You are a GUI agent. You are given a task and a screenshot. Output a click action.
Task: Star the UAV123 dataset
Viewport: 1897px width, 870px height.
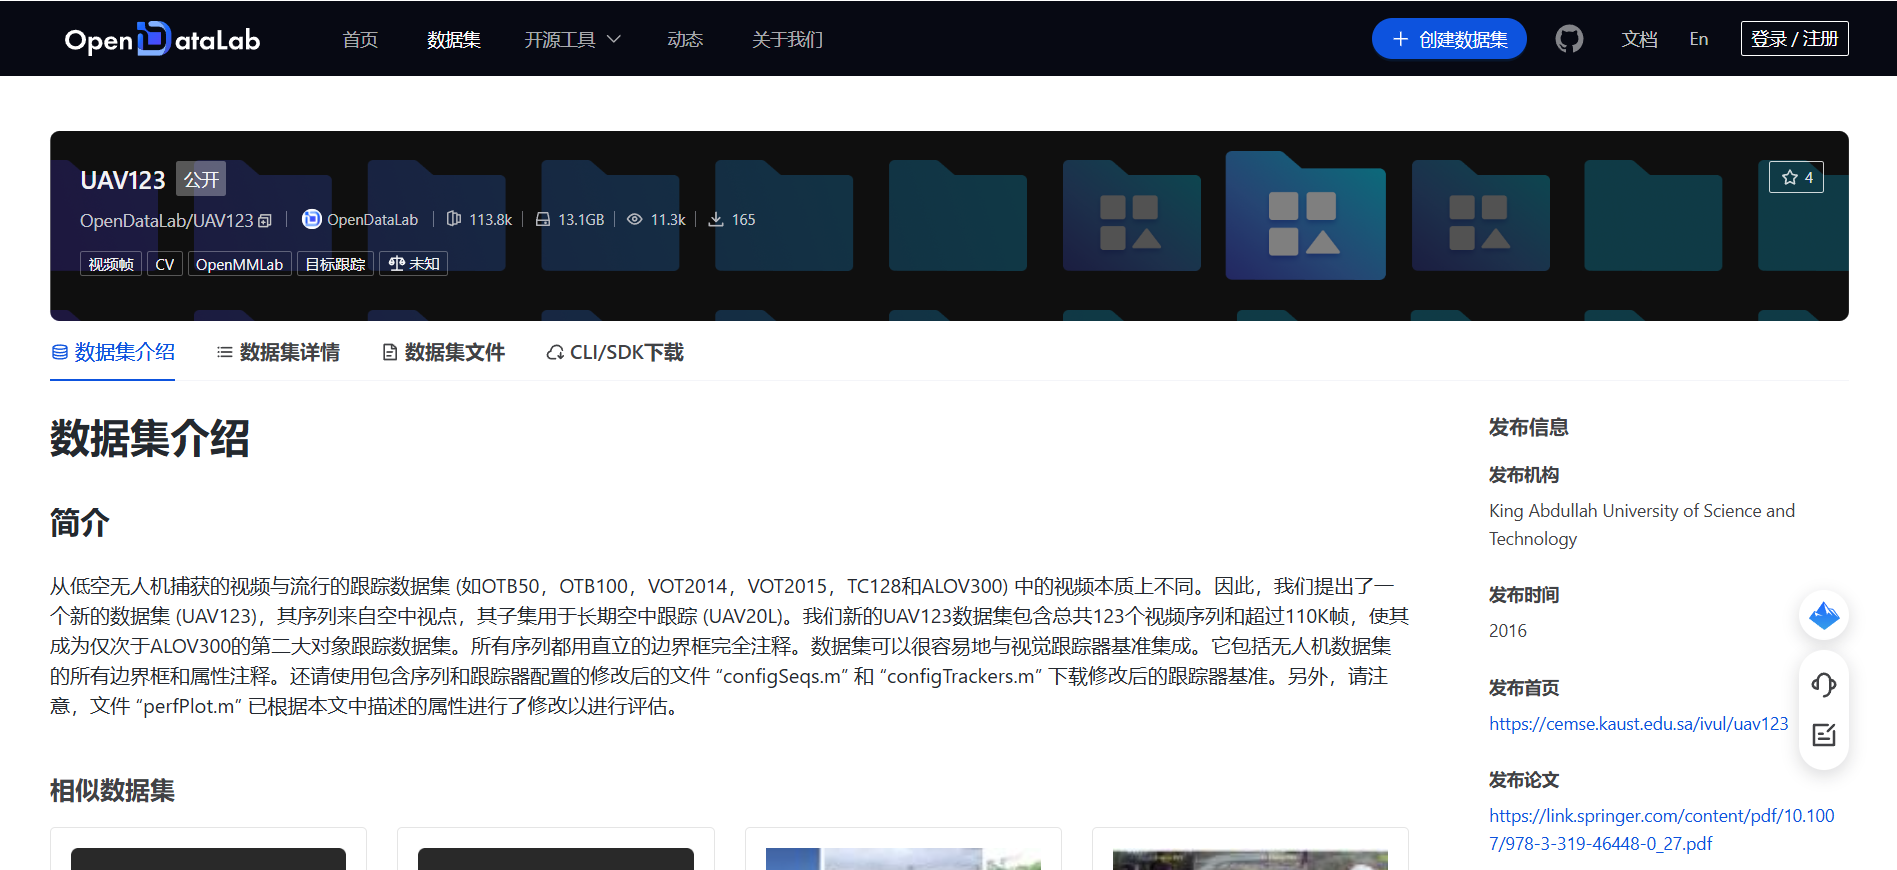coord(1796,177)
